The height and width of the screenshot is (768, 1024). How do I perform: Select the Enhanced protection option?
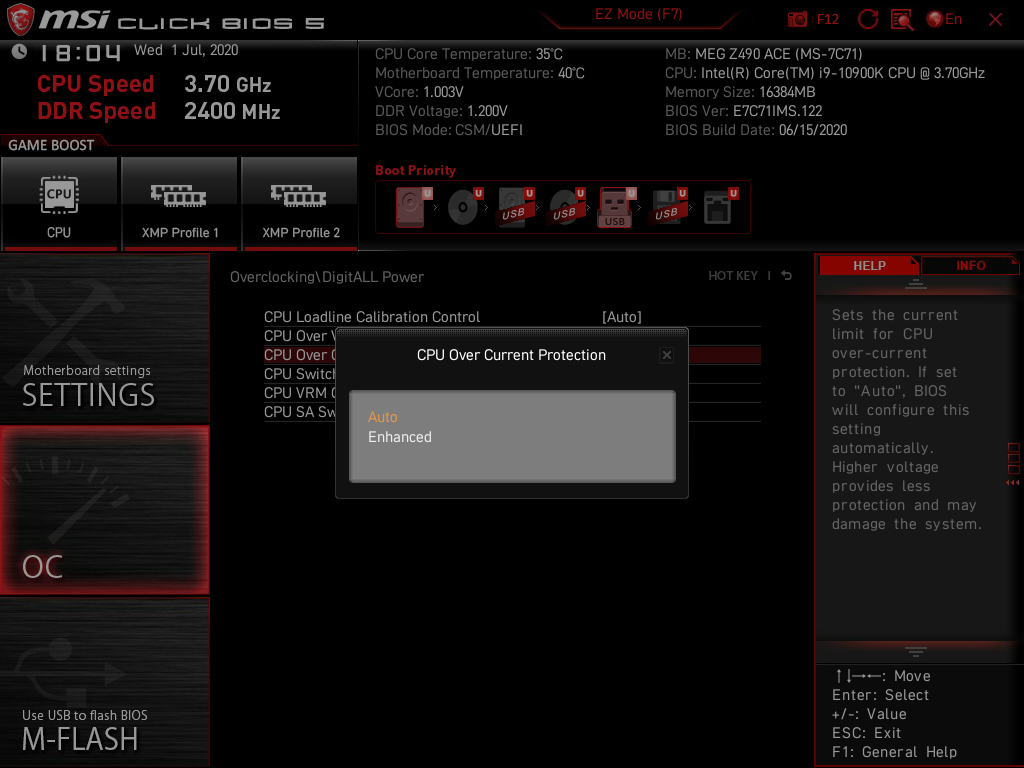400,437
